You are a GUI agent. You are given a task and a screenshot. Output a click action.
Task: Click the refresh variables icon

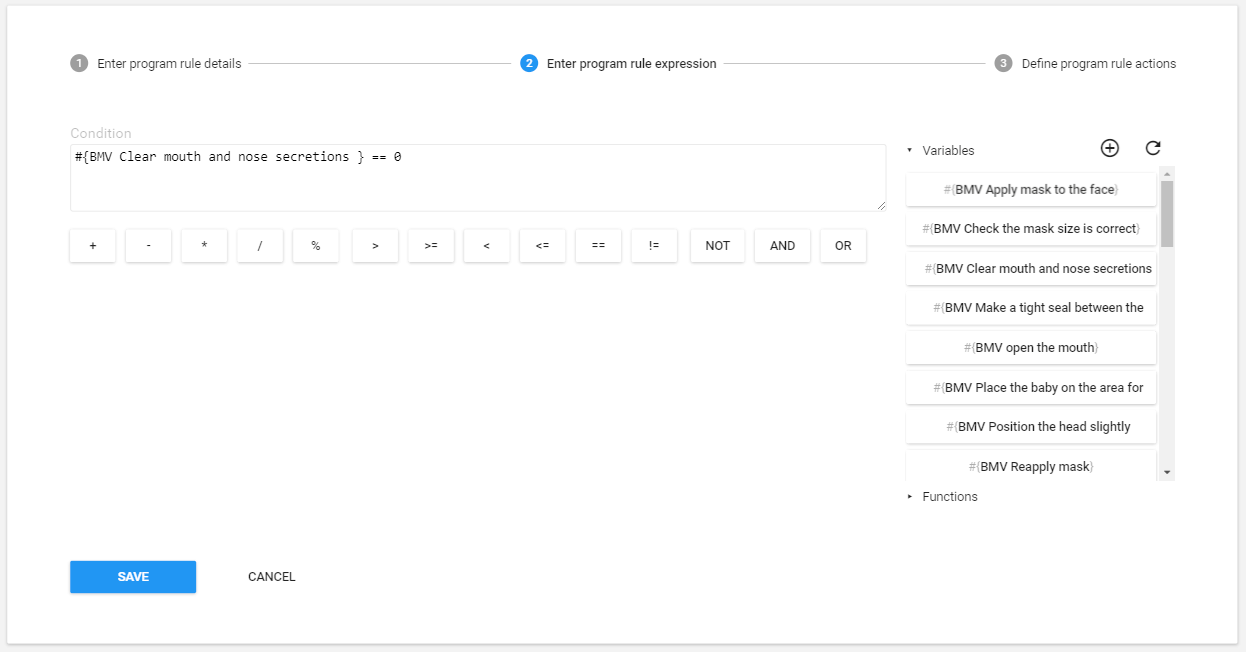coord(1153,148)
